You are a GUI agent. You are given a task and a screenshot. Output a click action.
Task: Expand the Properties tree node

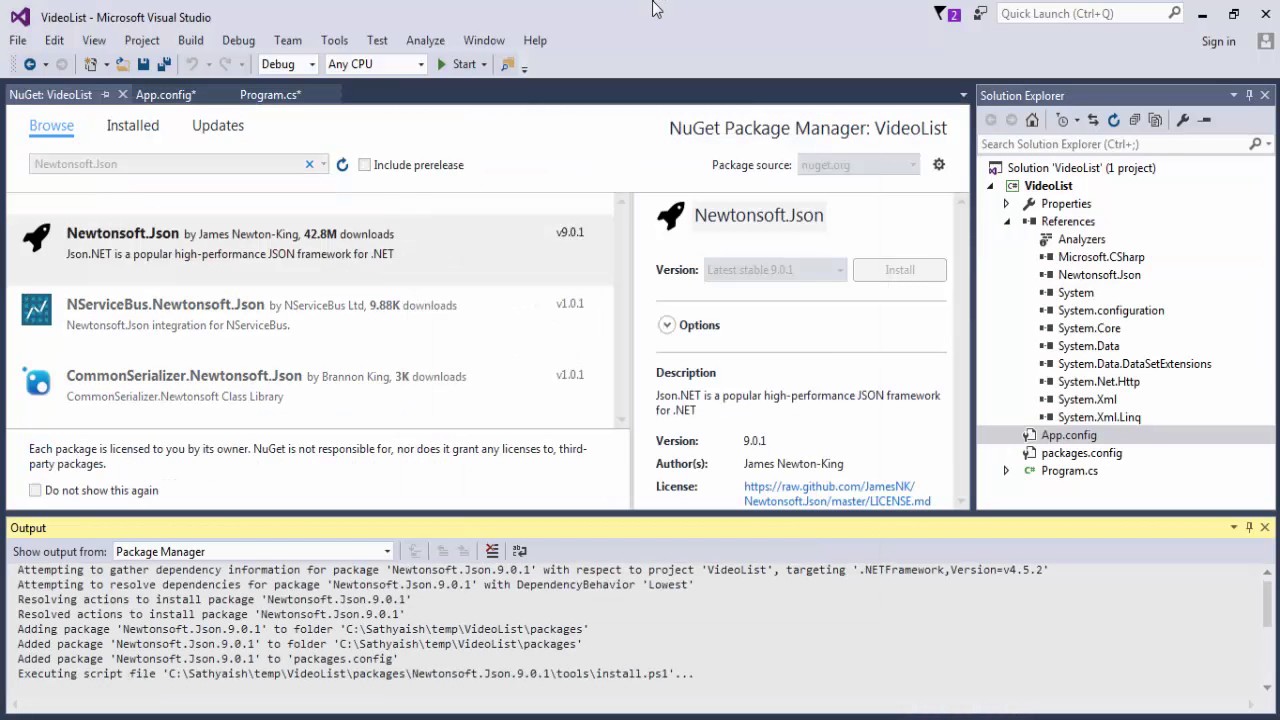coord(1007,204)
